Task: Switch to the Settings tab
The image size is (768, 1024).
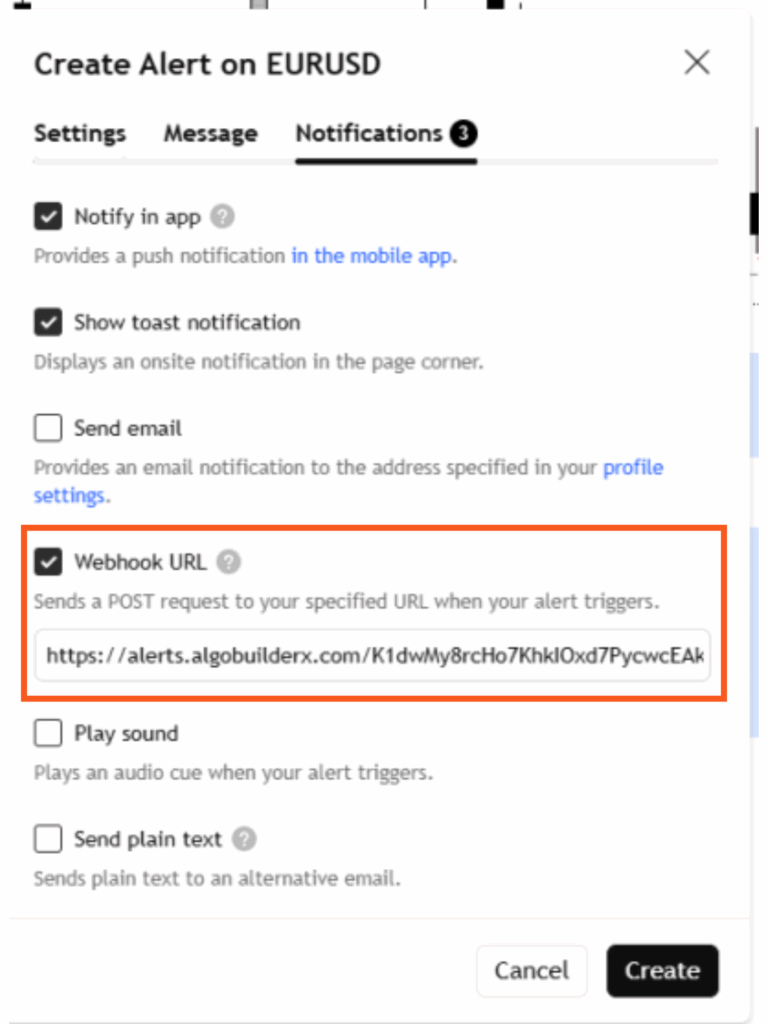Action: (x=80, y=133)
